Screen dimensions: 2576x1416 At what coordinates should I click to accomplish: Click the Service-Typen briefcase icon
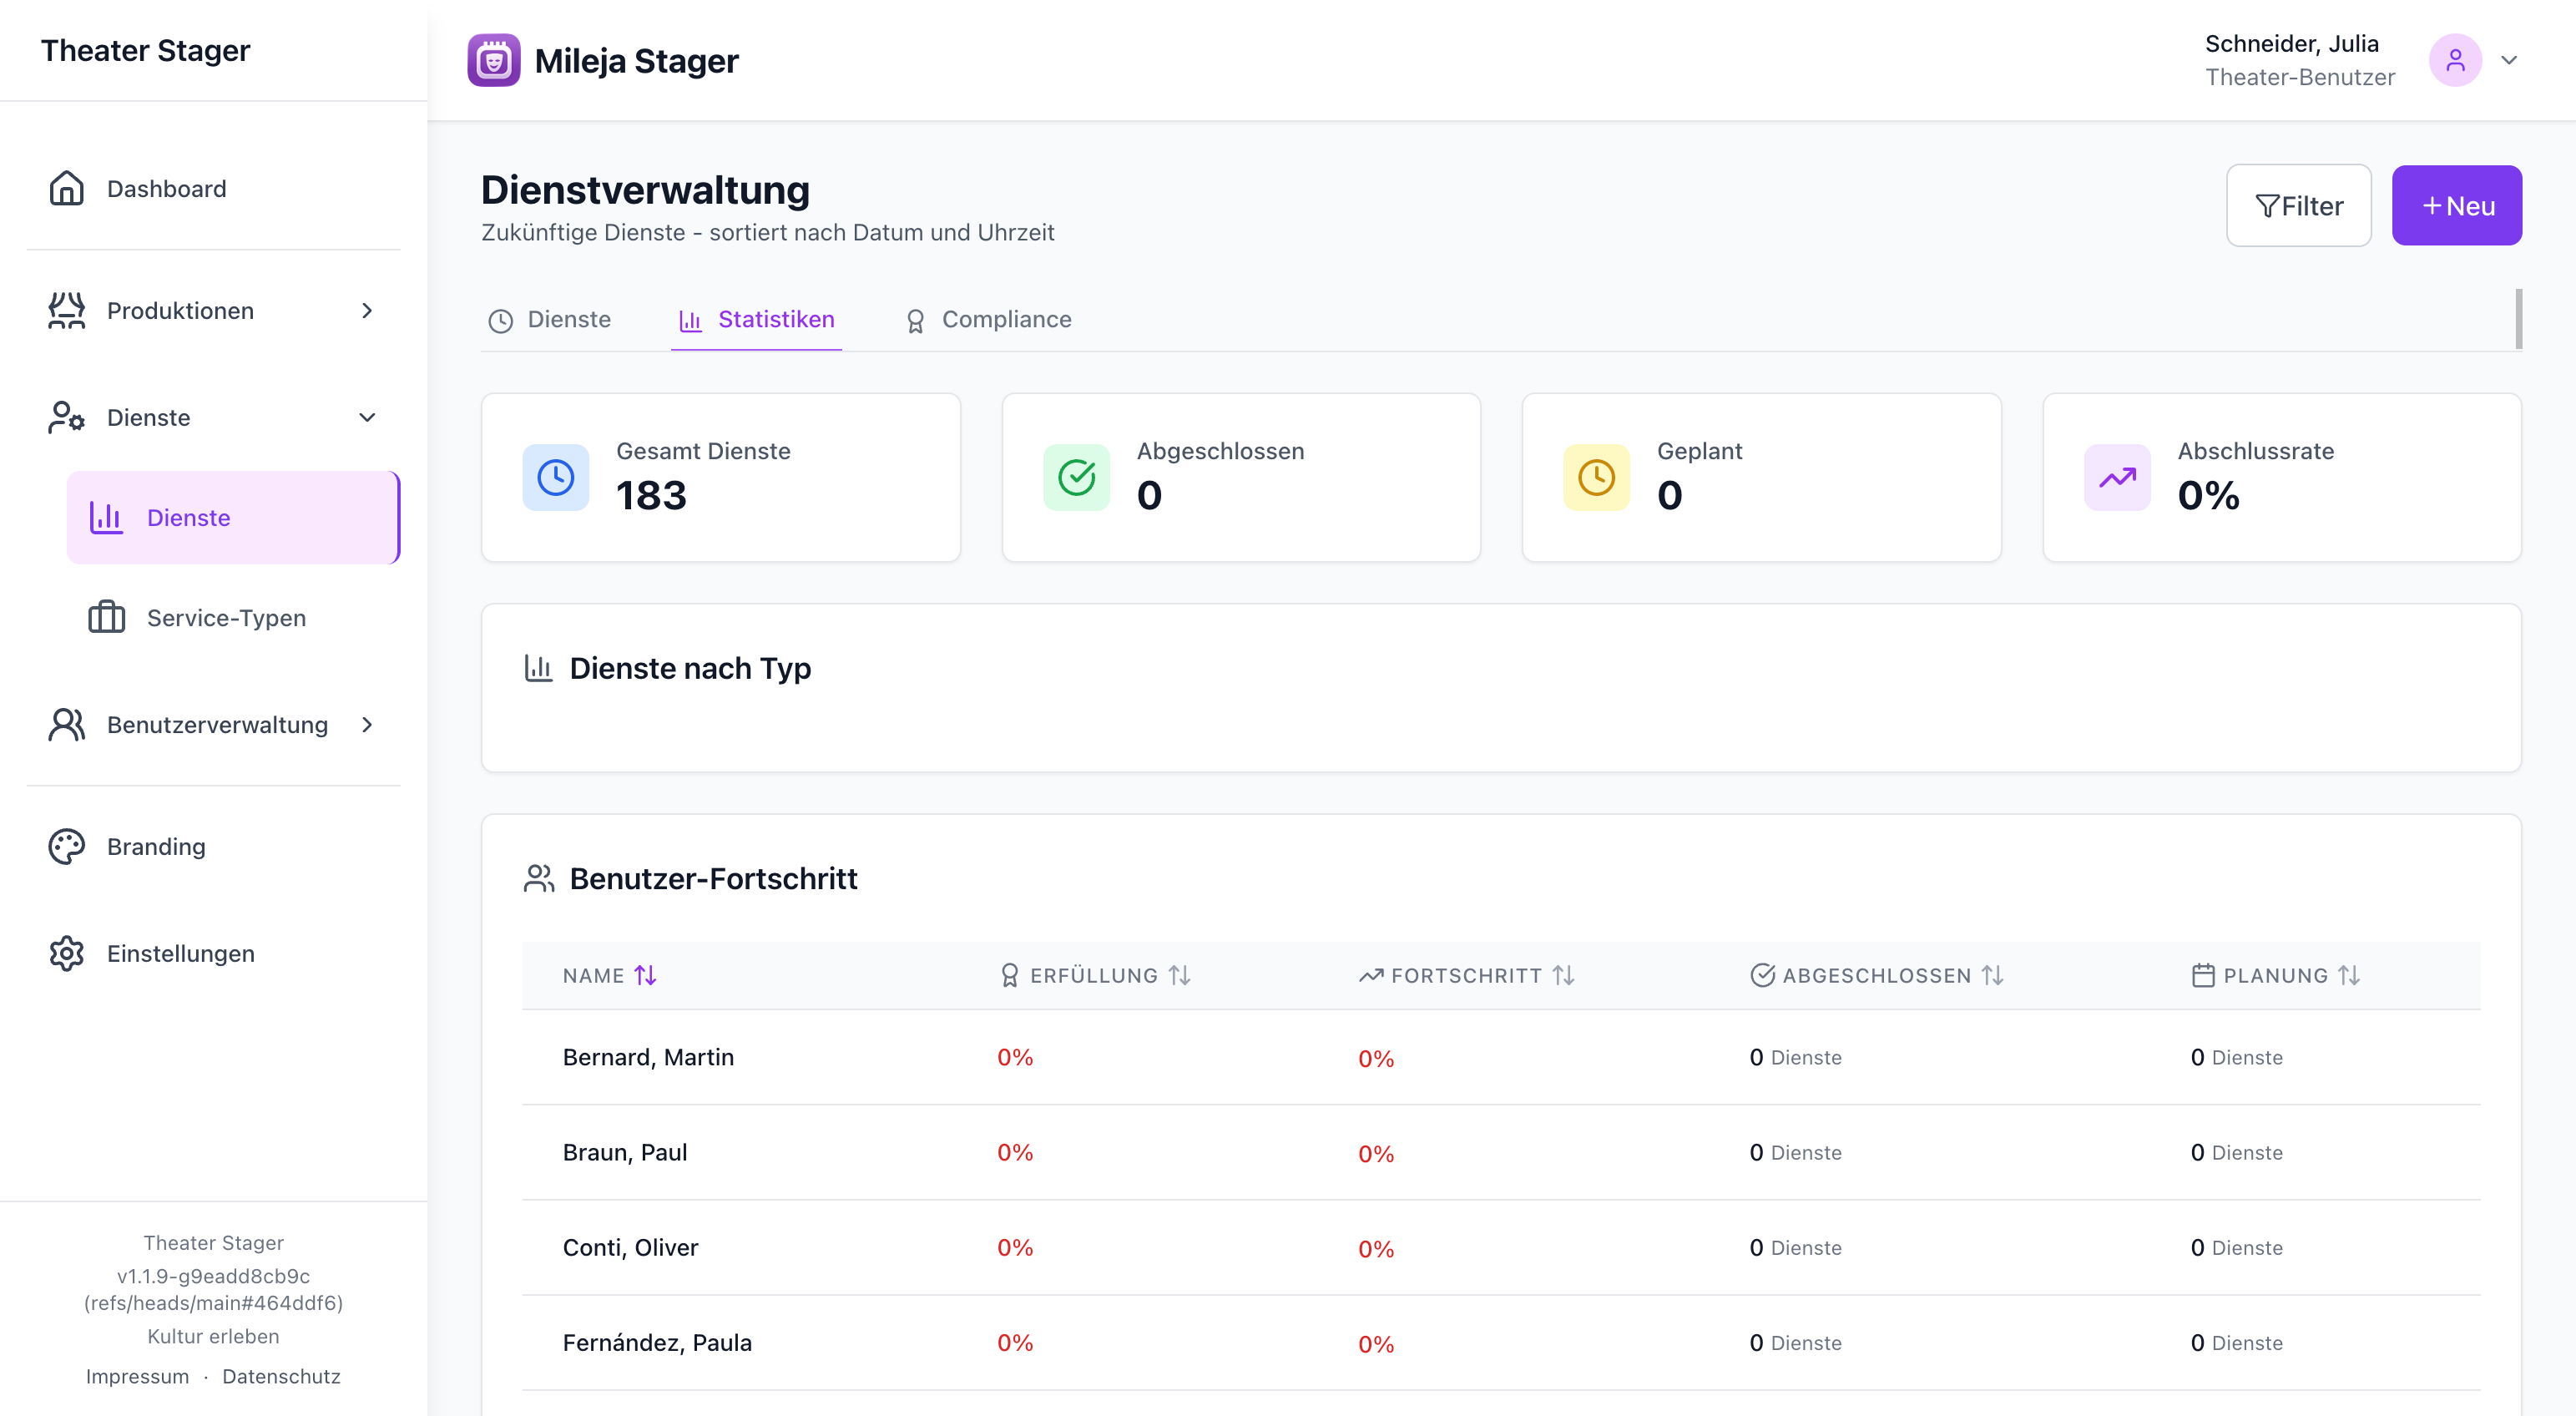pyautogui.click(x=106, y=617)
